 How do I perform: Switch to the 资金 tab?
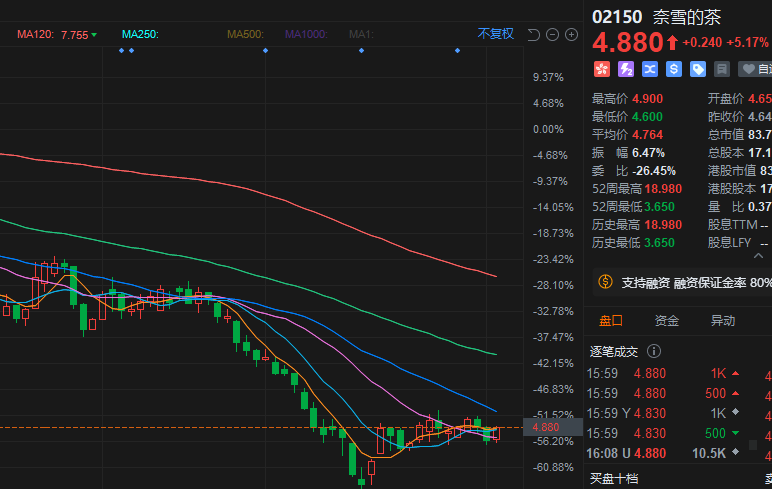tap(667, 321)
